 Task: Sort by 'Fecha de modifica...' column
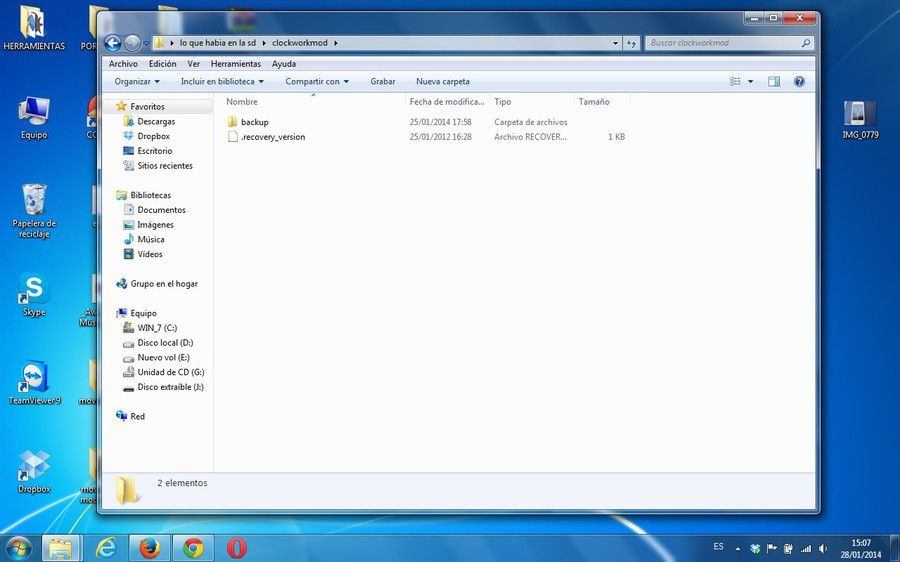pos(447,102)
